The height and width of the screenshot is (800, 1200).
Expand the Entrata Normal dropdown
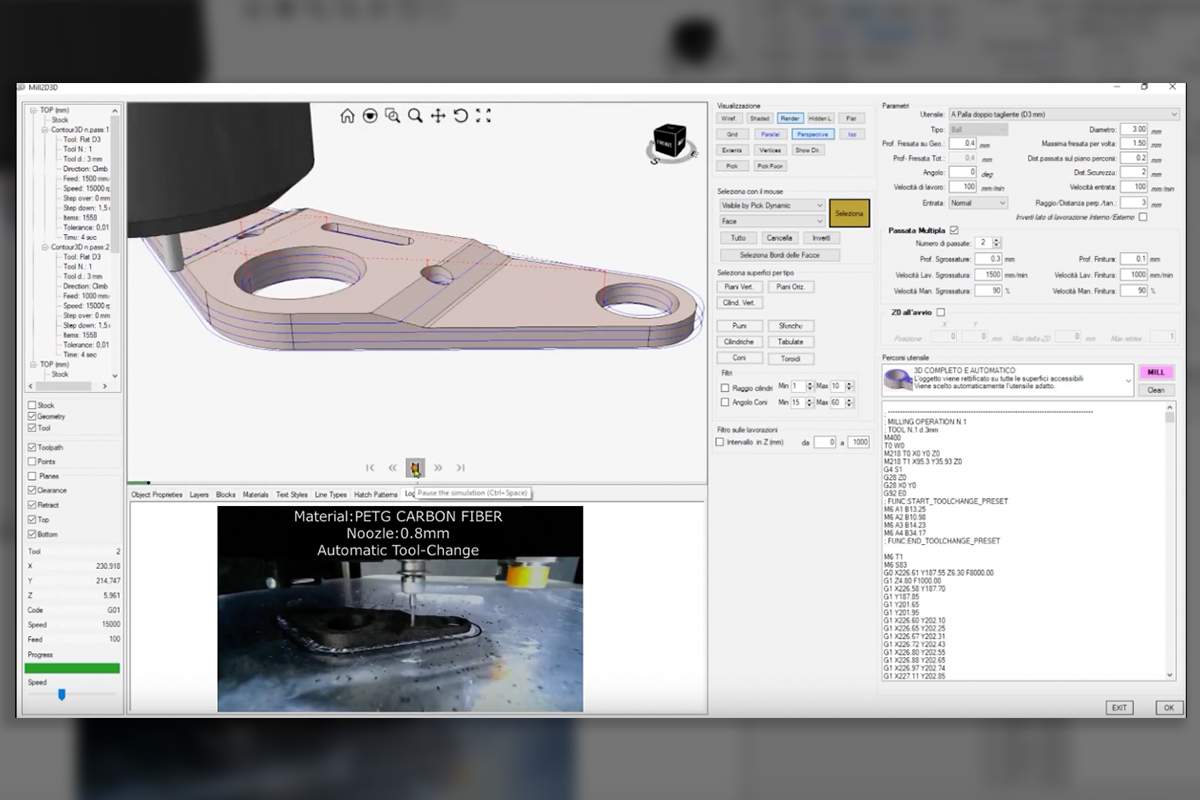click(977, 202)
